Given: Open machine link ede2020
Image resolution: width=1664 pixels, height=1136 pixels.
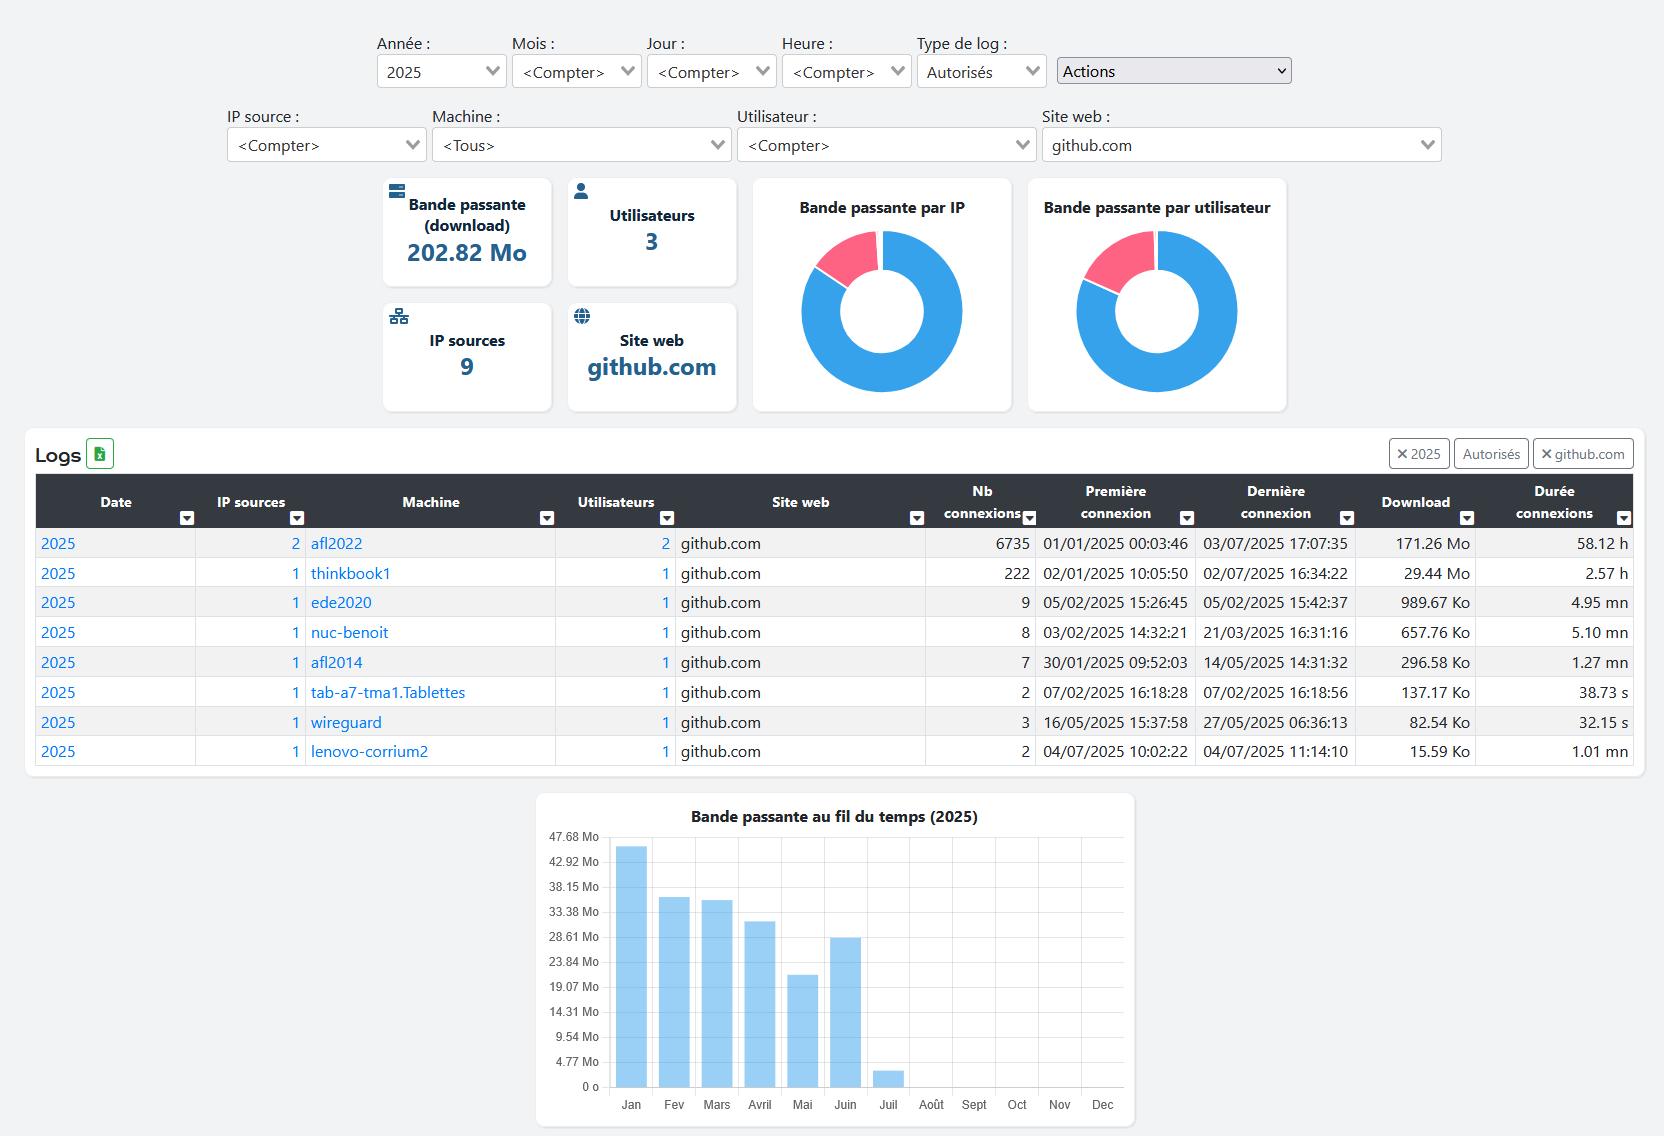Looking at the screenshot, I should point(341,603).
